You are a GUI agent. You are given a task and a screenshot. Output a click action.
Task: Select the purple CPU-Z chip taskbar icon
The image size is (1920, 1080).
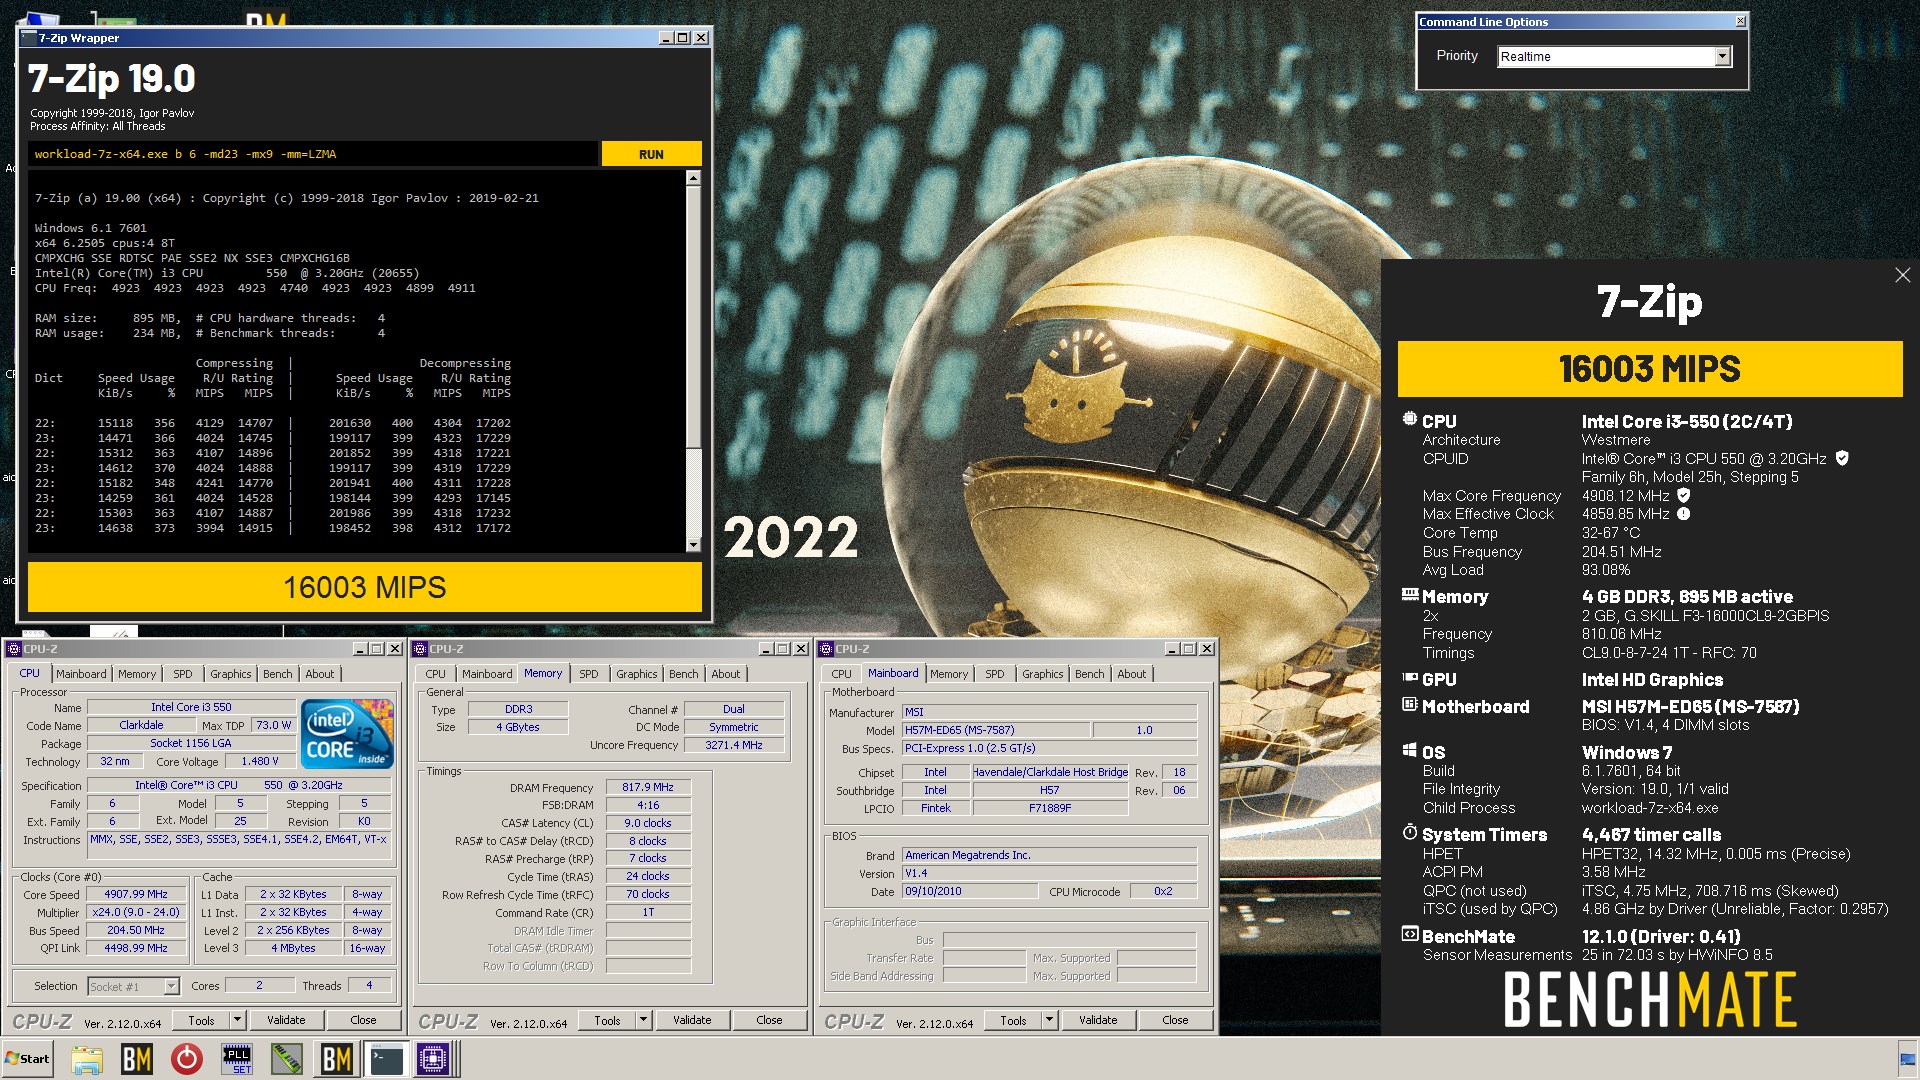pyautogui.click(x=434, y=1059)
